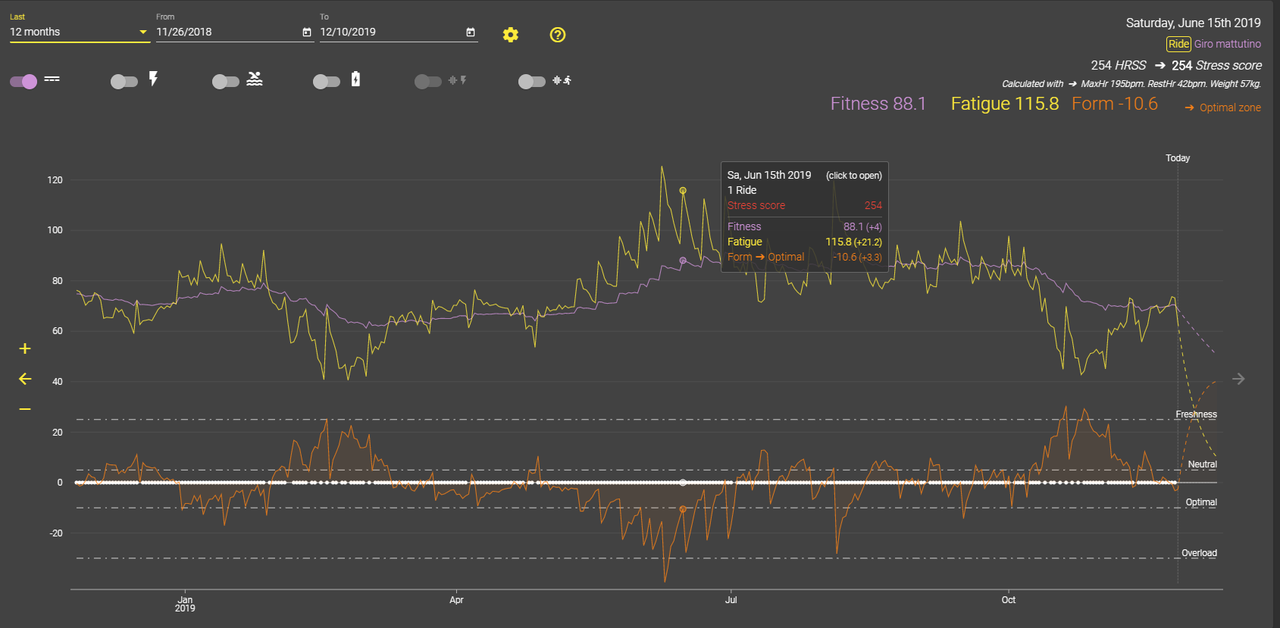
Task: Click the tooltip 1 Ride text
Action: click(x=742, y=190)
